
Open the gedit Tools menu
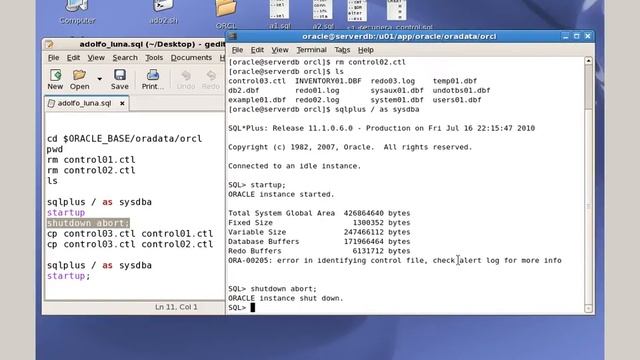[x=154, y=58]
